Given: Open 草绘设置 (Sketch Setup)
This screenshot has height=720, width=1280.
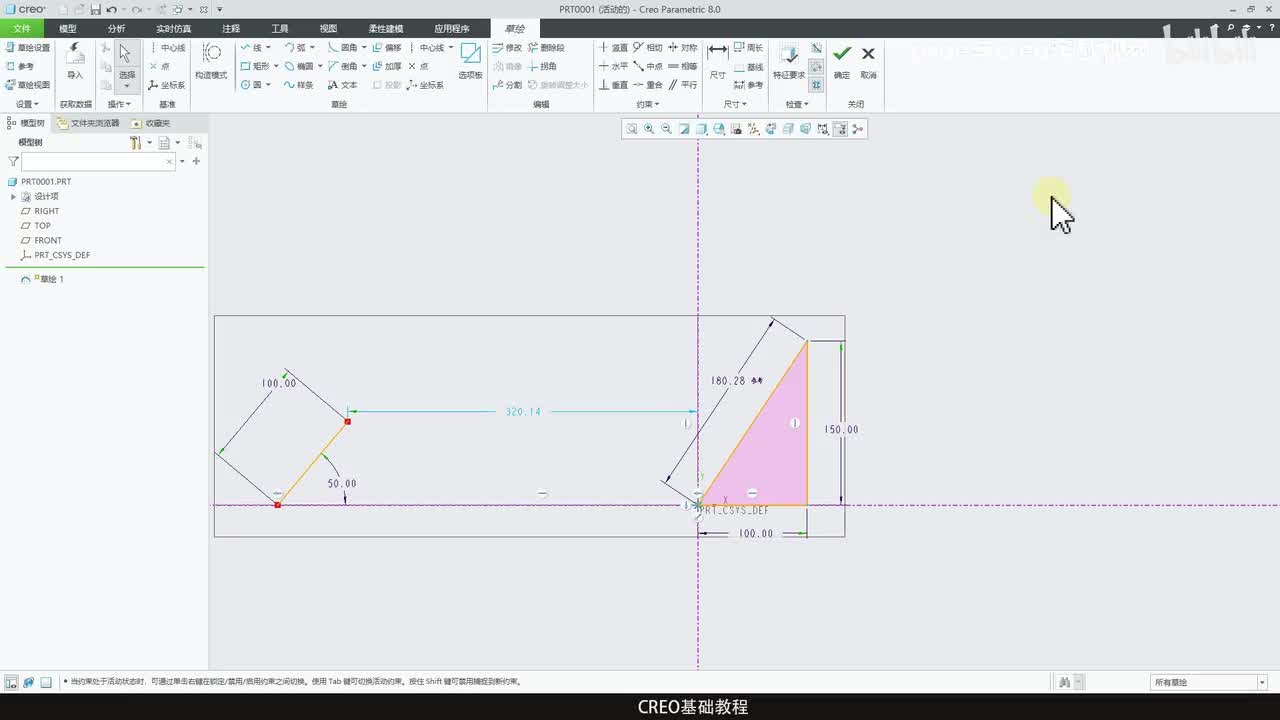Looking at the screenshot, I should [x=27, y=47].
